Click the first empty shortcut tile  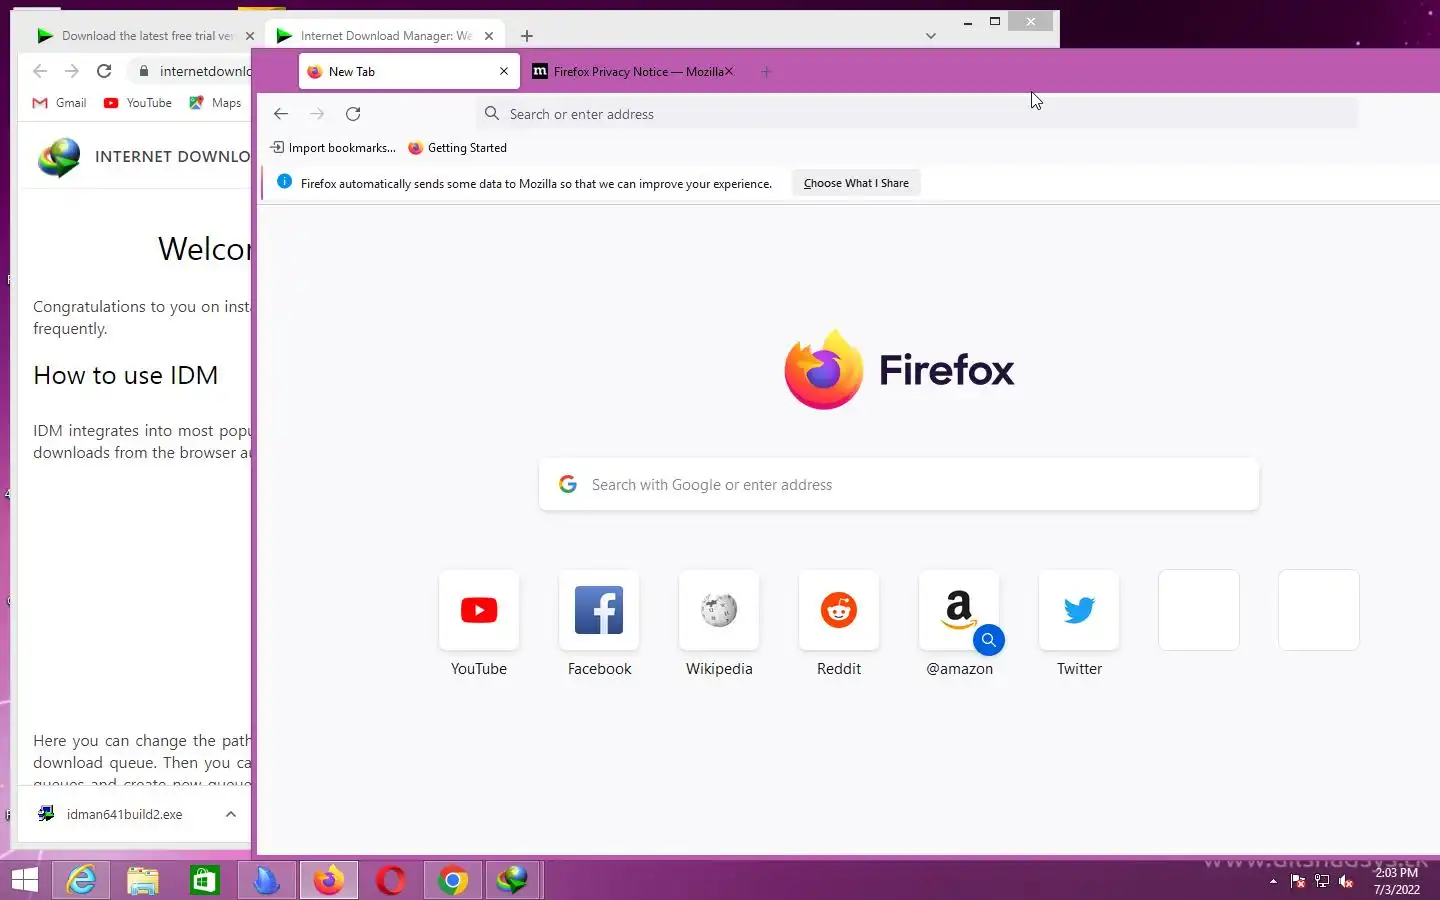(1199, 610)
